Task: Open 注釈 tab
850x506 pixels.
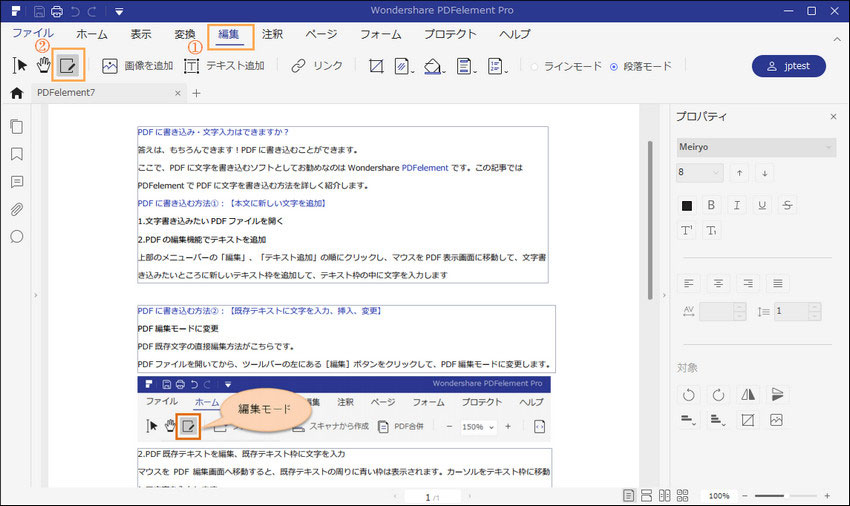Action: [x=272, y=34]
